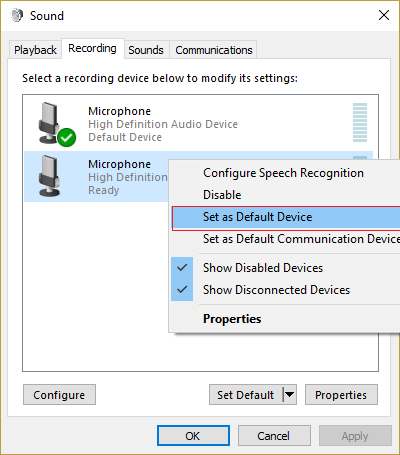This screenshot has height=455, width=400.
Task: Select Configure Speech Recognition menu item
Action: point(283,173)
